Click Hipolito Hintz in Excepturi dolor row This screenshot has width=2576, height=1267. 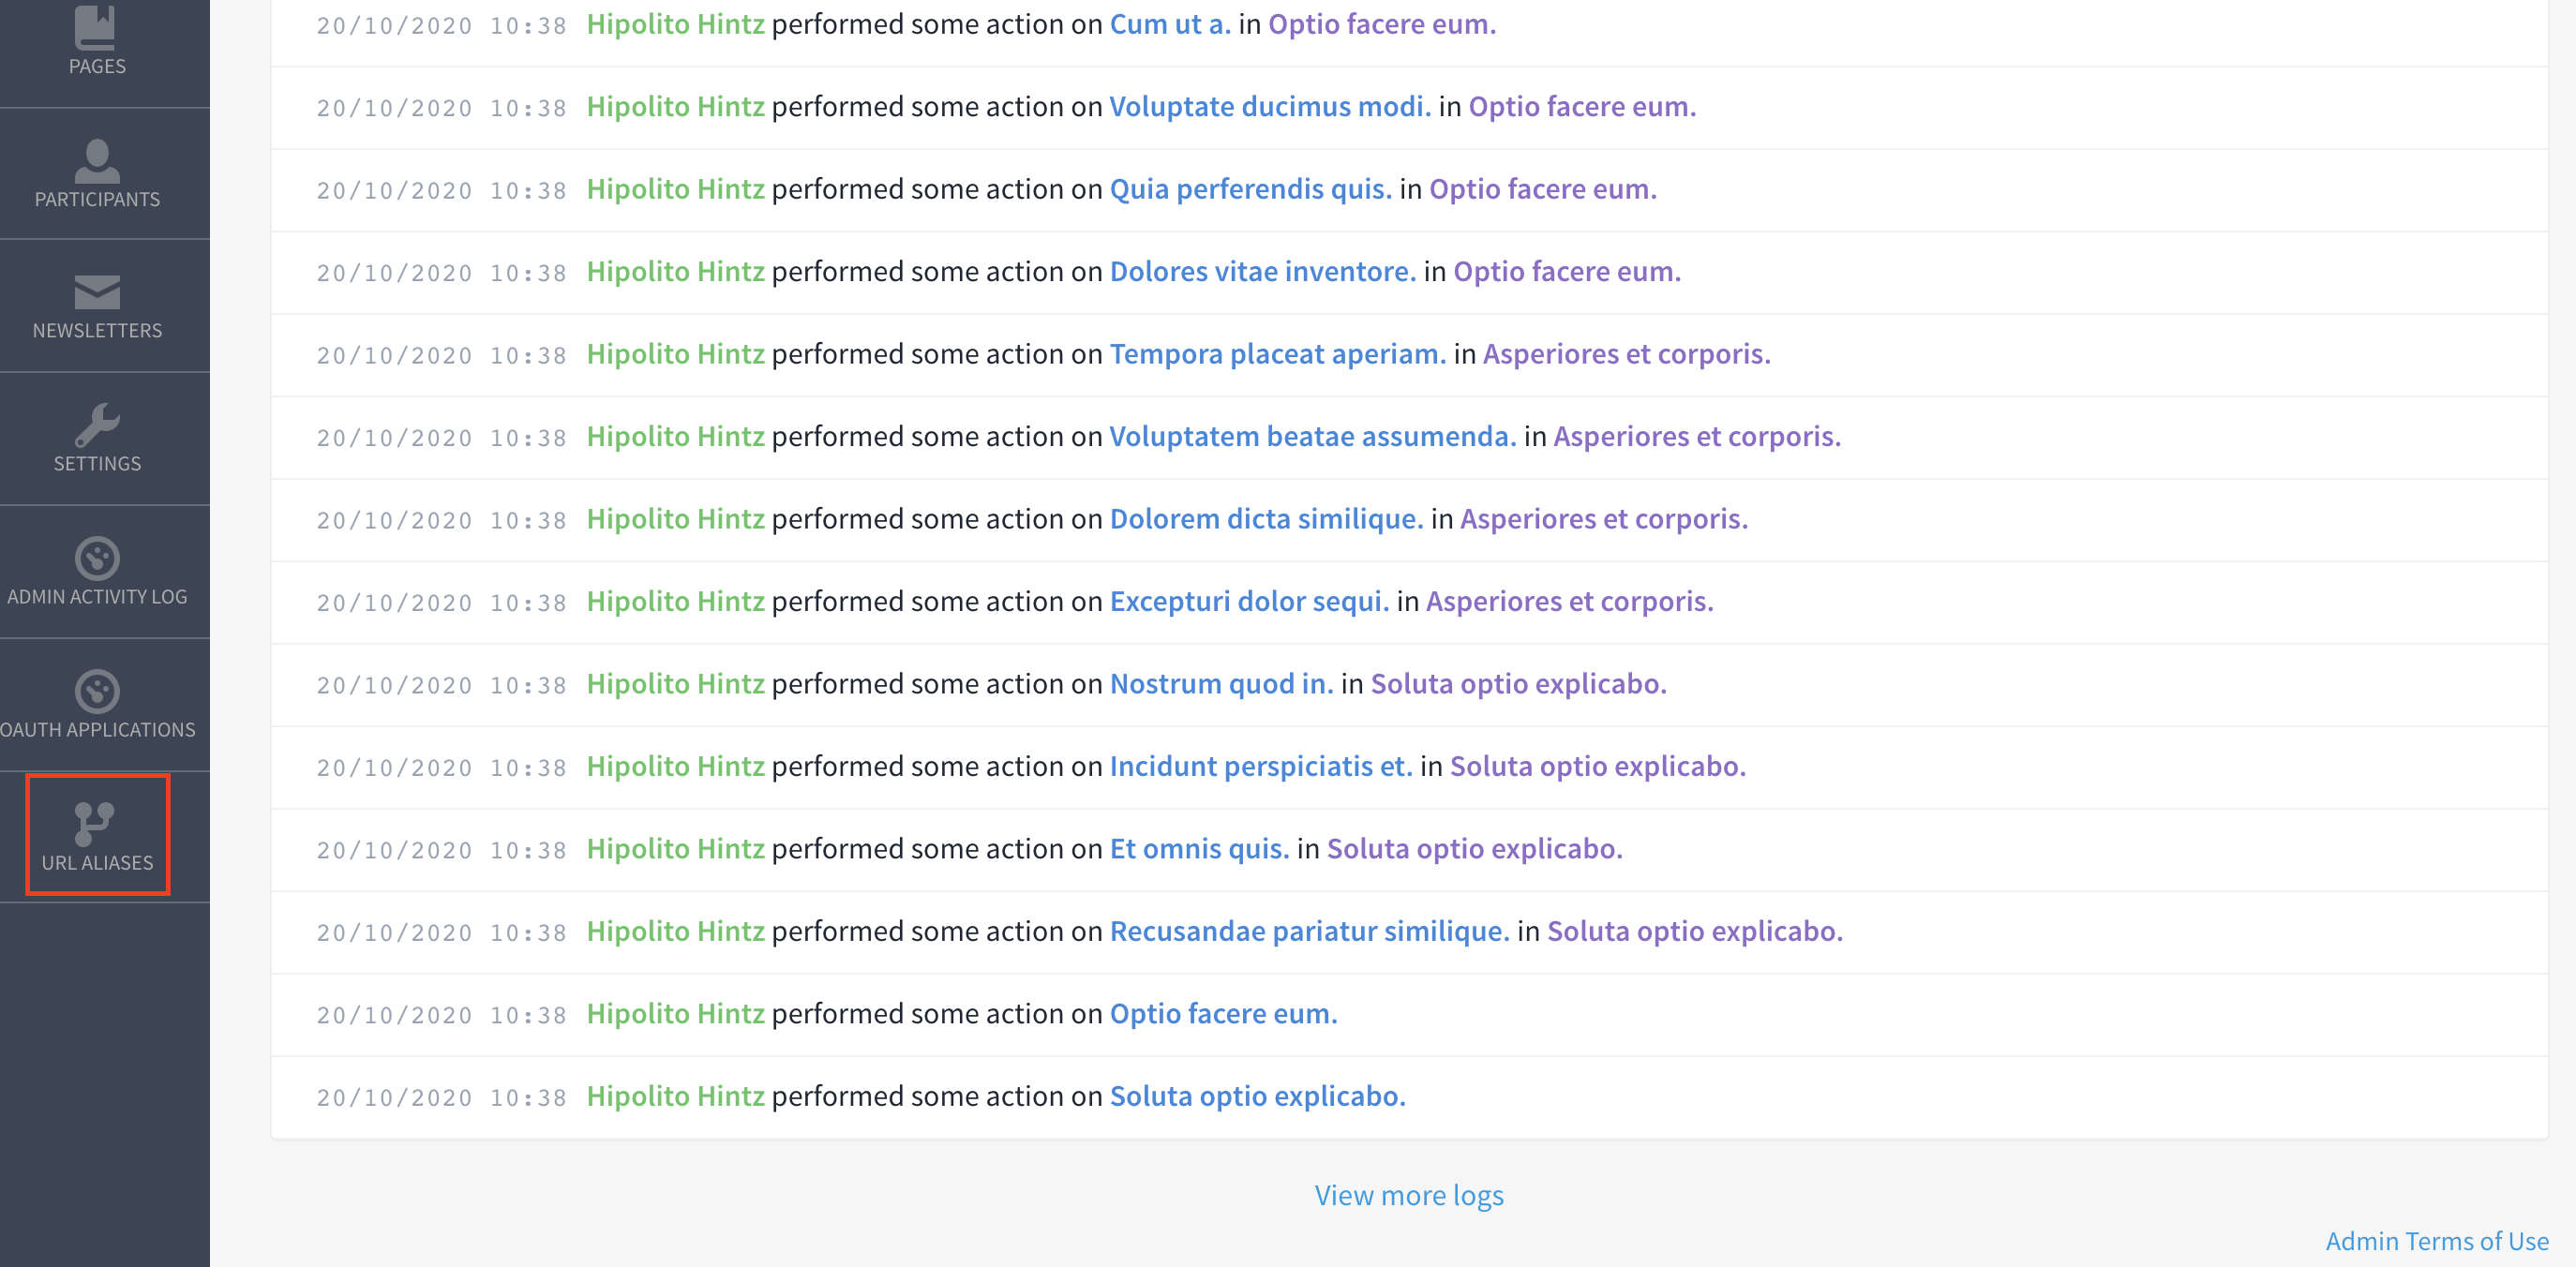(x=675, y=601)
